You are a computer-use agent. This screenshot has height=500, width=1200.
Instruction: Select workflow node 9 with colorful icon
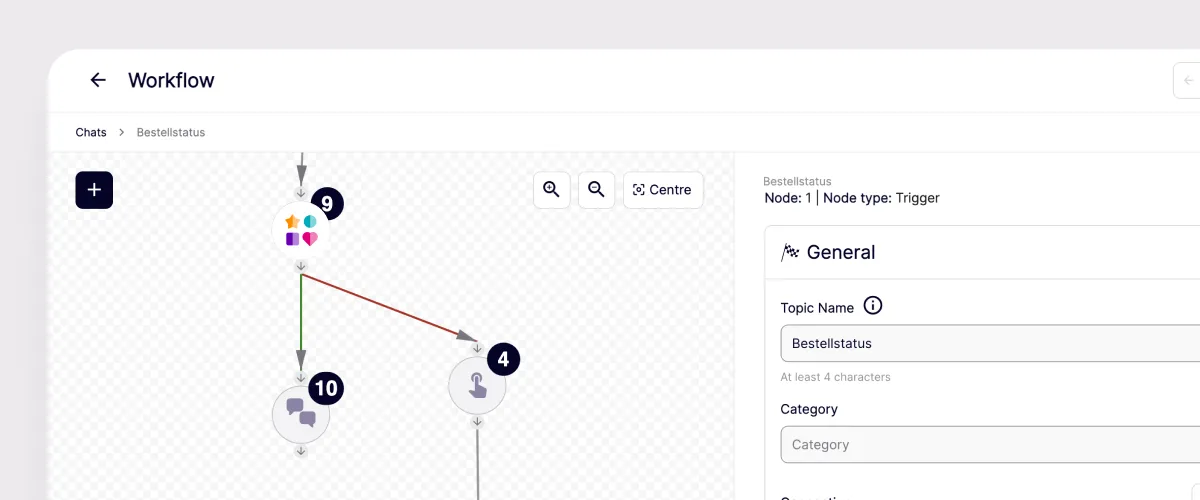[301, 229]
